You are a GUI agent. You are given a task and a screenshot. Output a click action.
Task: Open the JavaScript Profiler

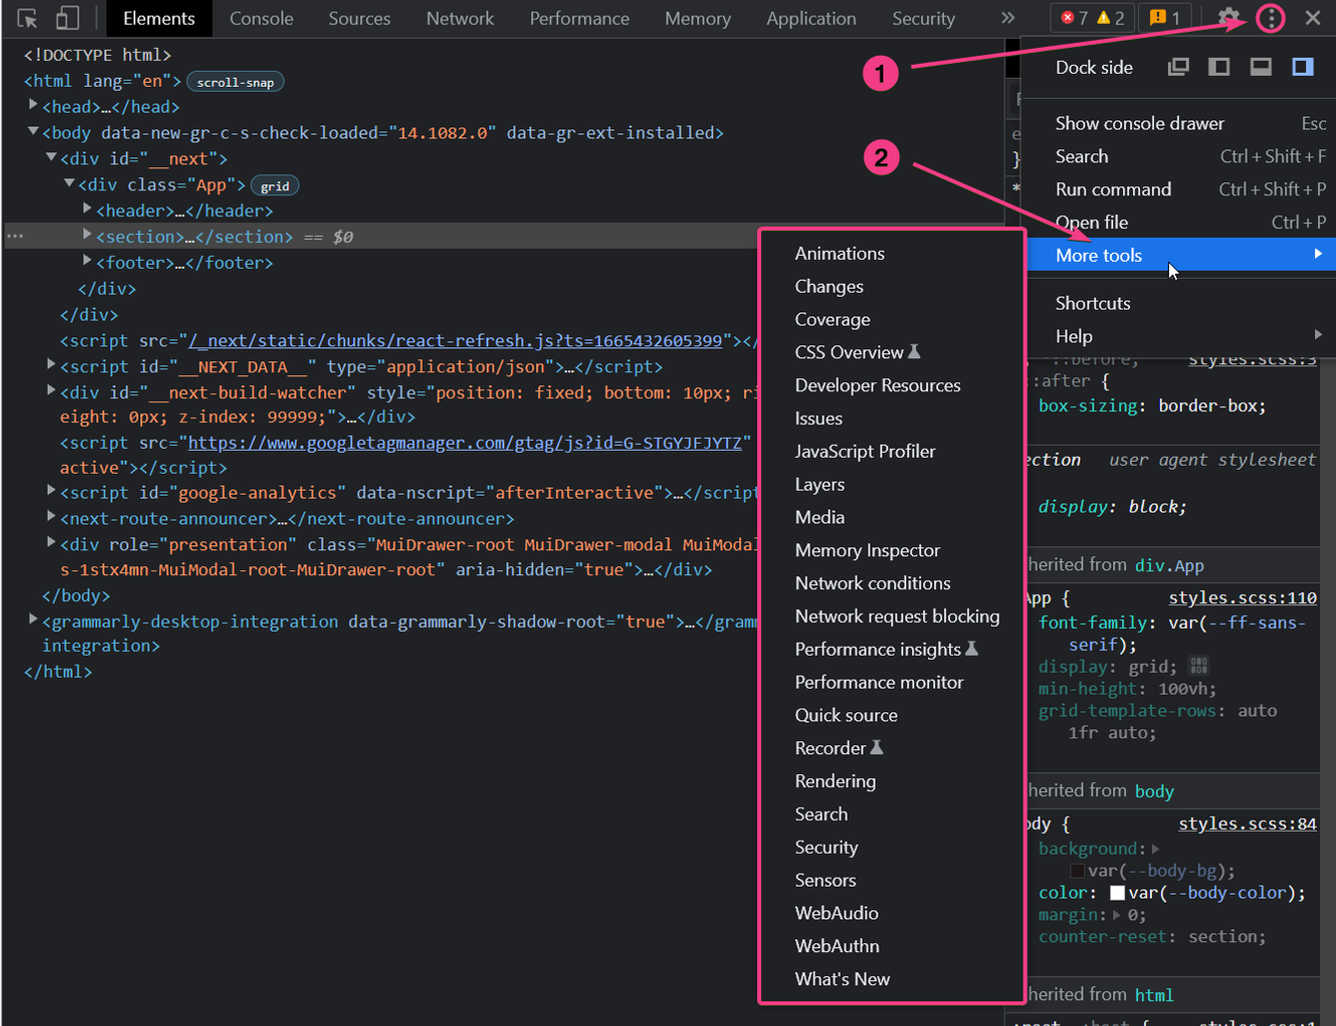(x=892, y=451)
